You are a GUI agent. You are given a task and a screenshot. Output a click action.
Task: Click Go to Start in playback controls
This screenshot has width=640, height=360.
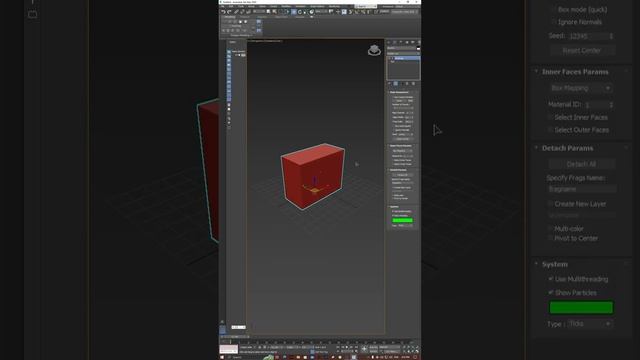point(338,347)
